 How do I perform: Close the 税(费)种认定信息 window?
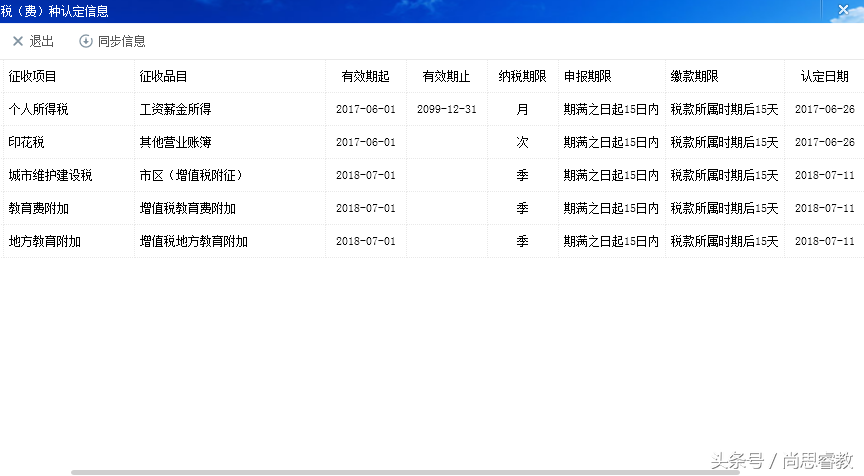(x=842, y=10)
